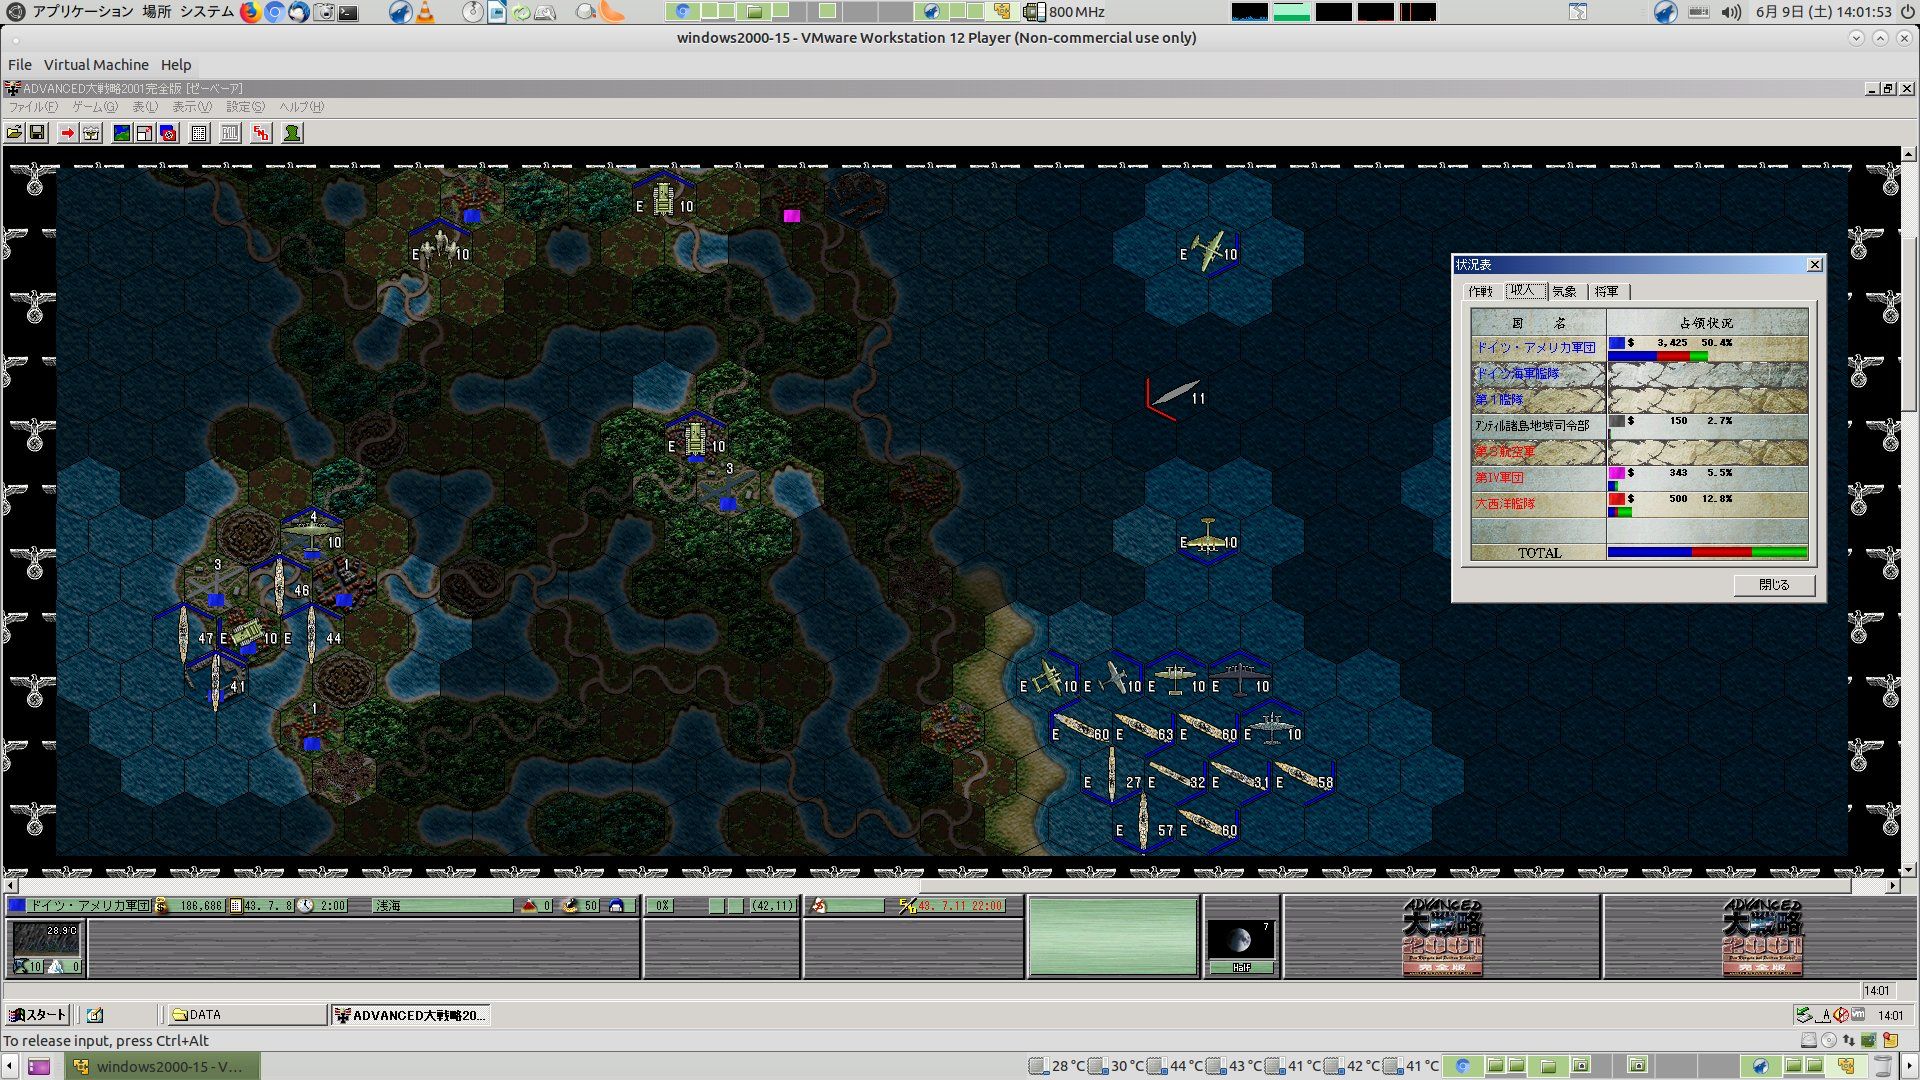The image size is (1920, 1080).
Task: Click the green general silhouette icon
Action: click(x=292, y=133)
